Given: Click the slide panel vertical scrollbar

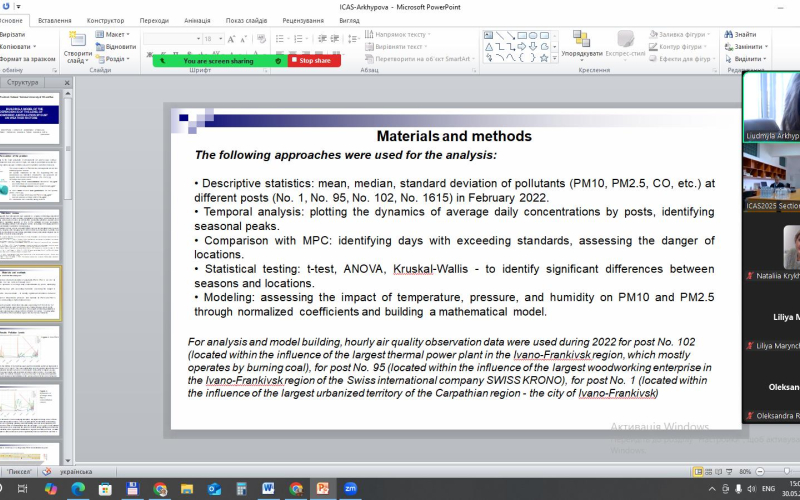Looking at the screenshot, I should pos(67,276).
